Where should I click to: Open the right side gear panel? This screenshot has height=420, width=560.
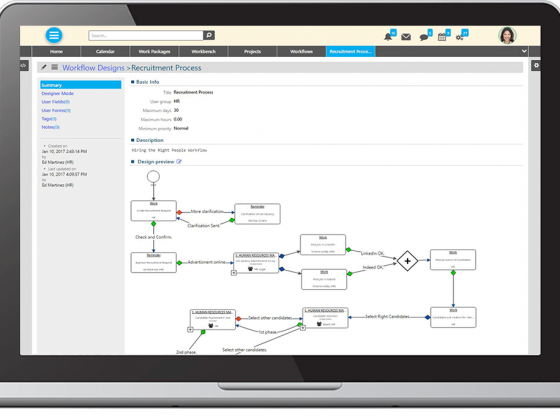coord(536,66)
